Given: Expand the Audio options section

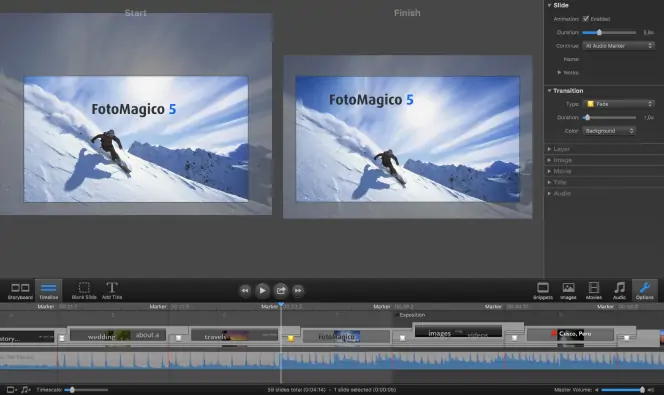Looking at the screenshot, I should coord(549,193).
